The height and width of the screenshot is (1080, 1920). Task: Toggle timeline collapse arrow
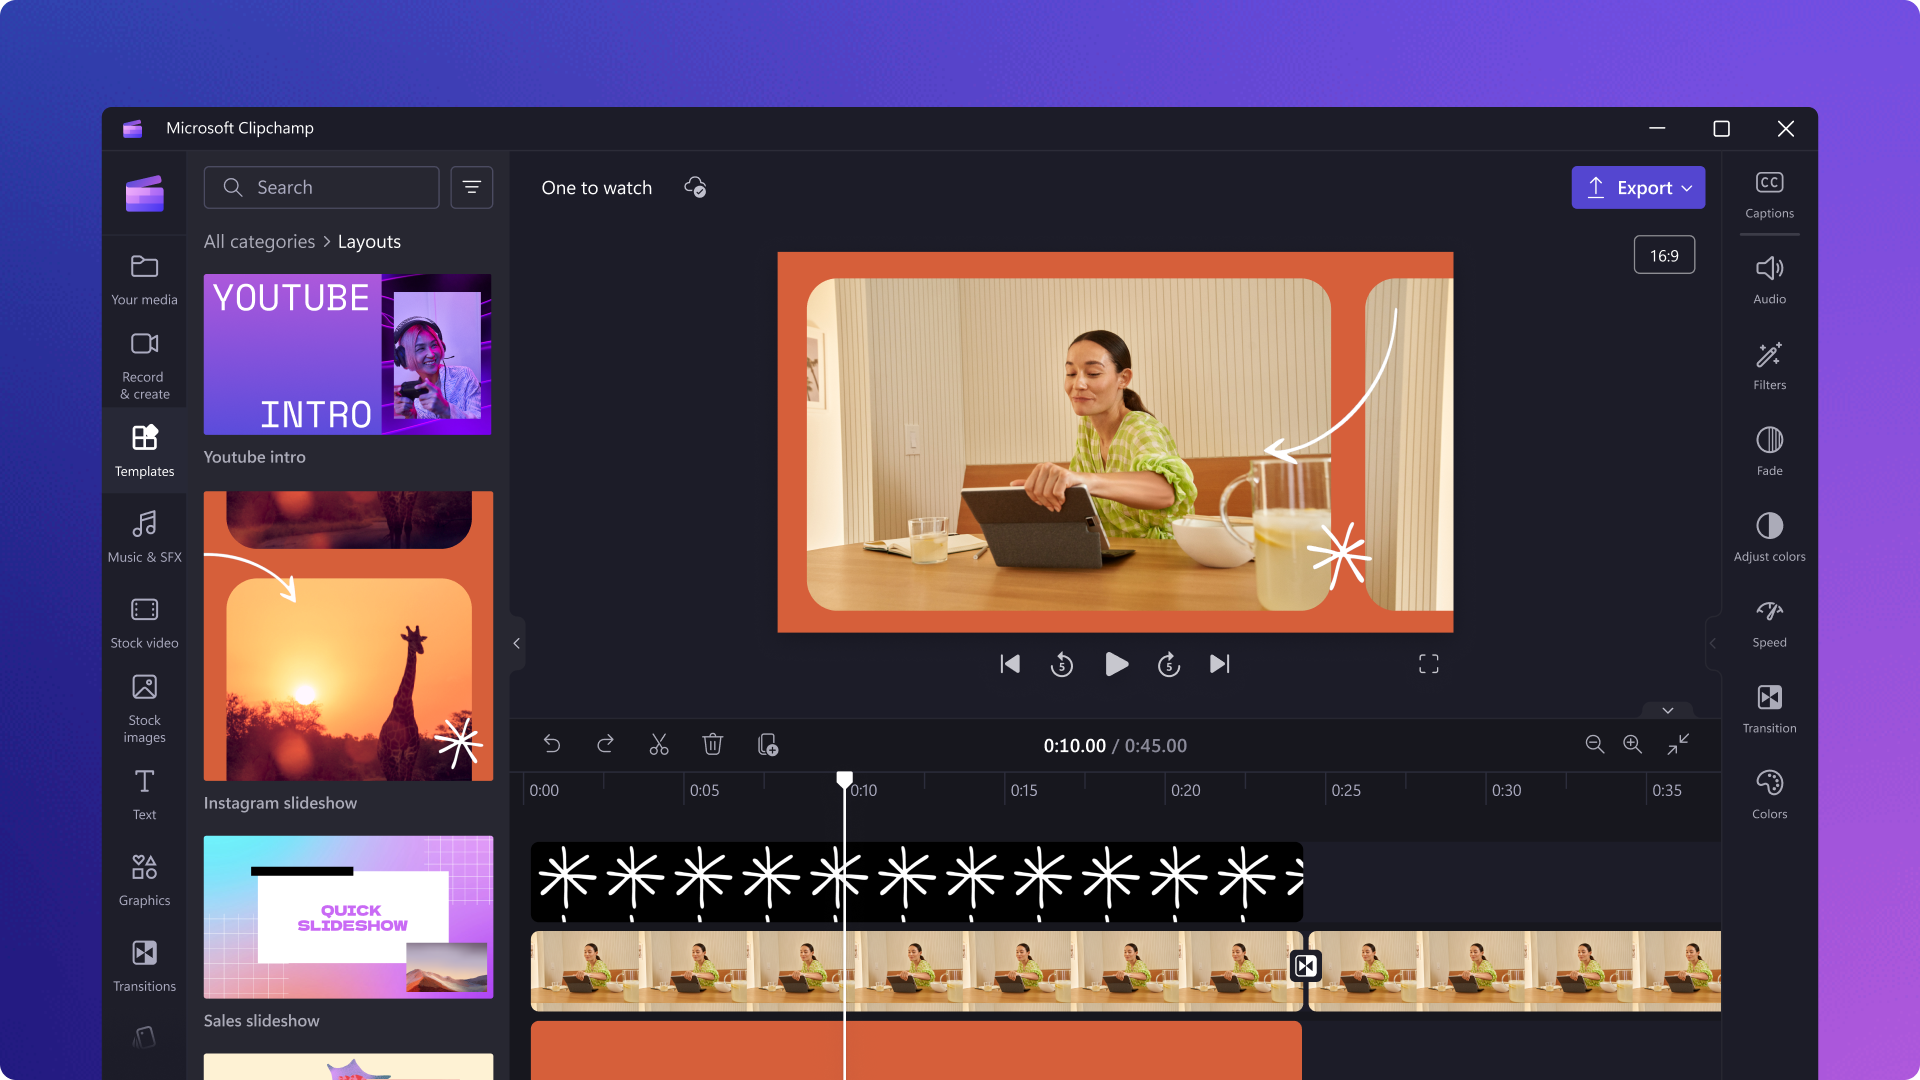(1667, 709)
